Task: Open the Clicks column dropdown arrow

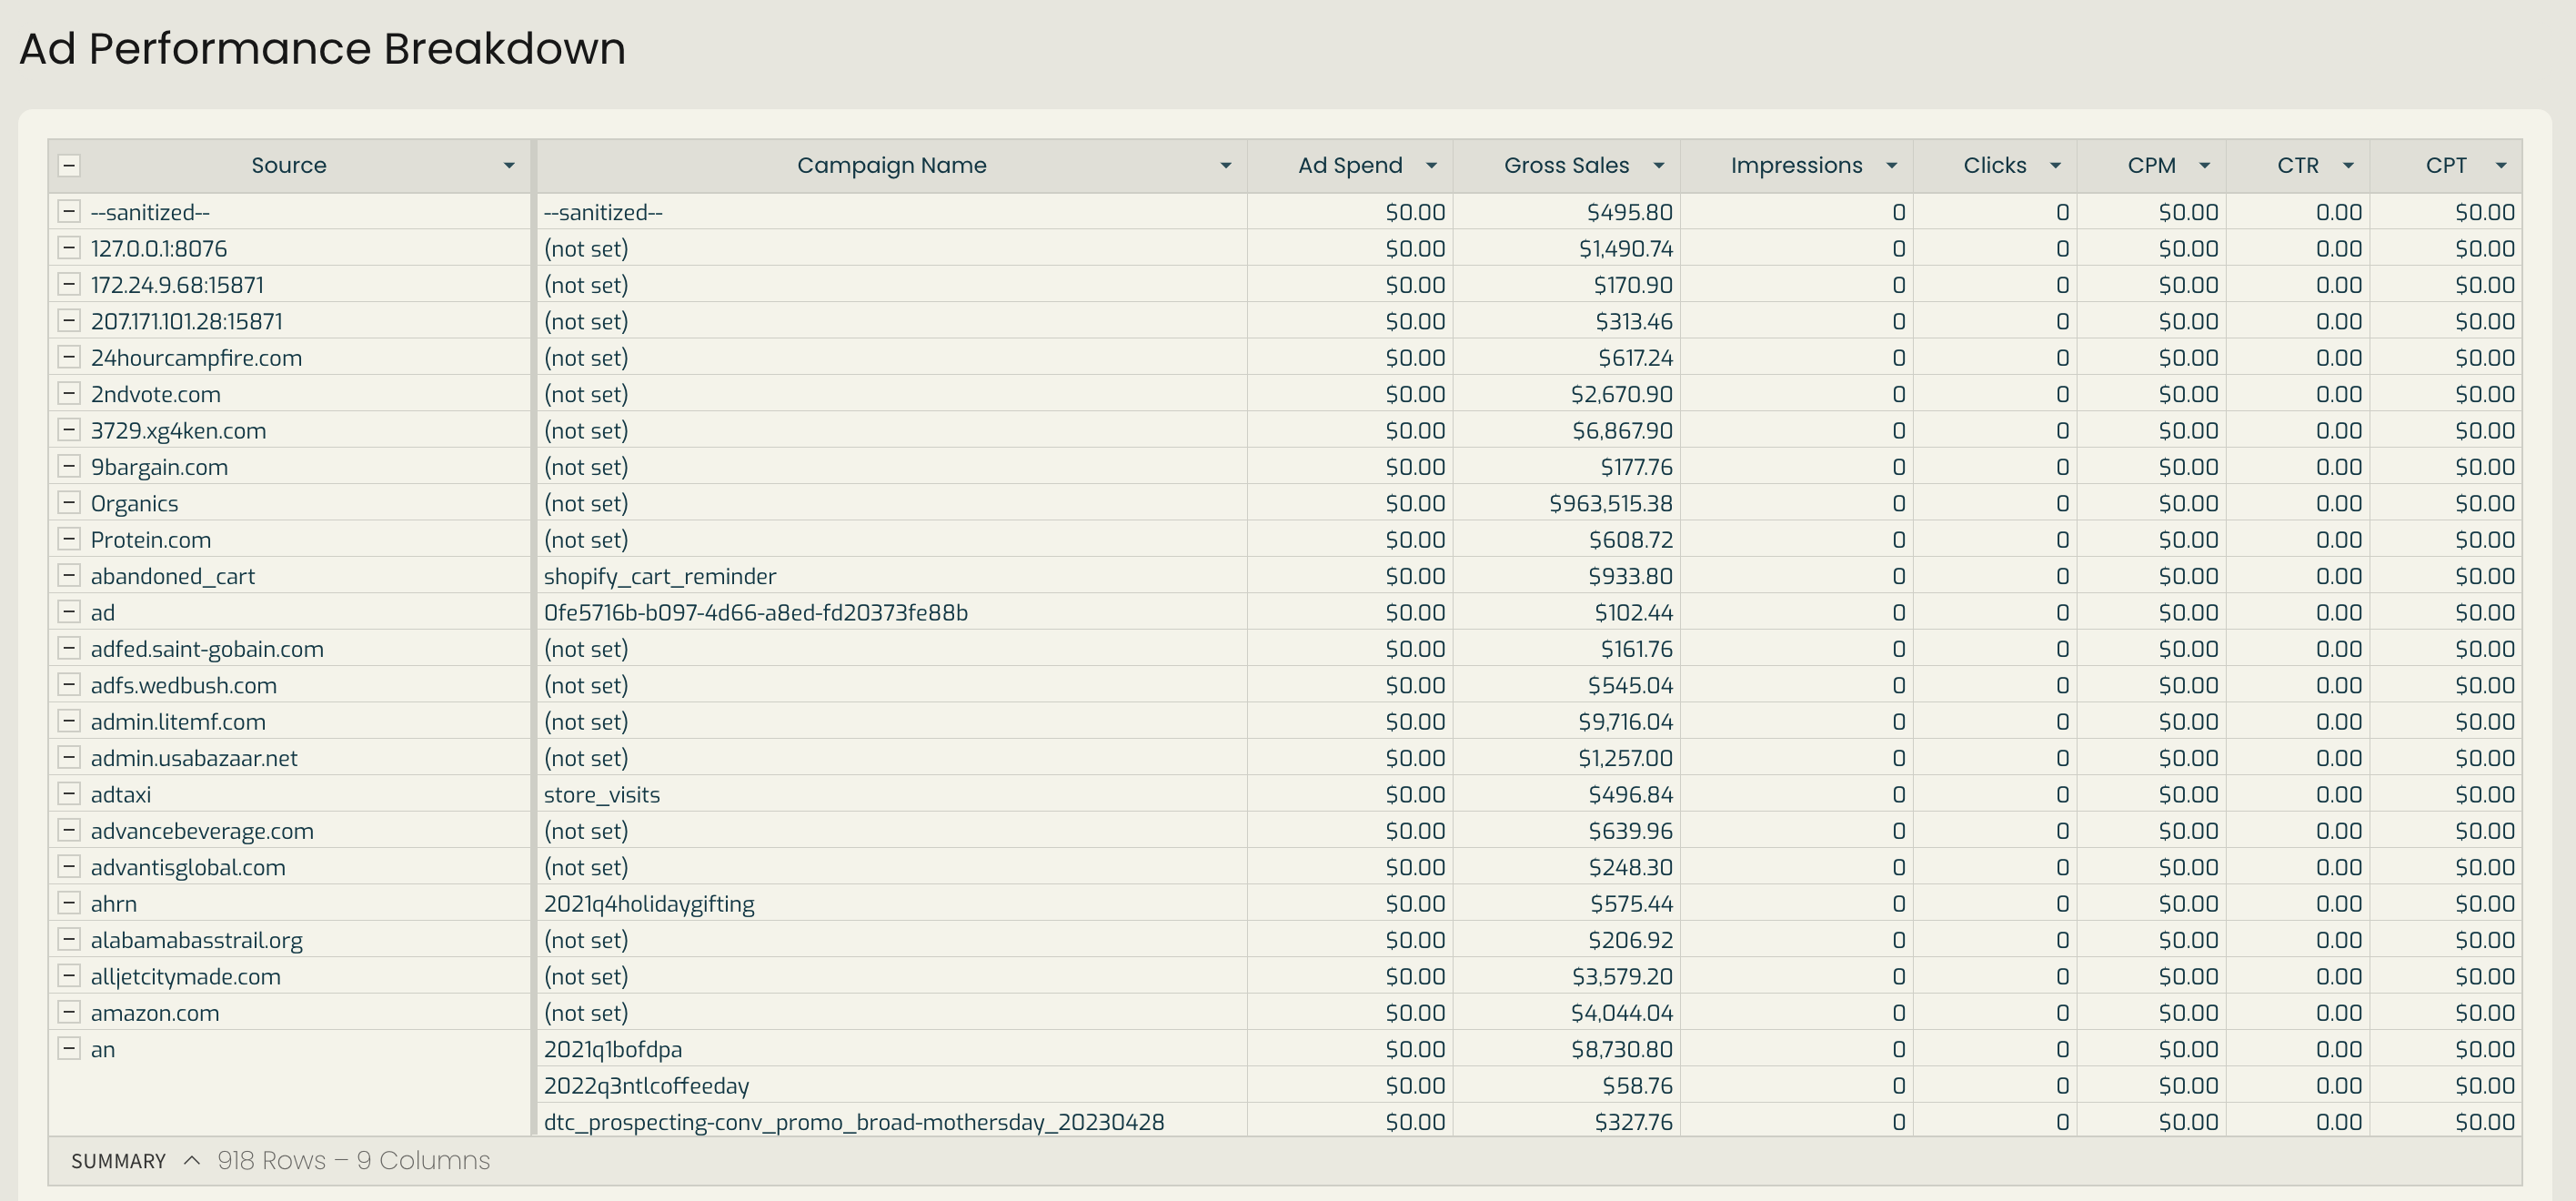Action: click(x=2055, y=166)
